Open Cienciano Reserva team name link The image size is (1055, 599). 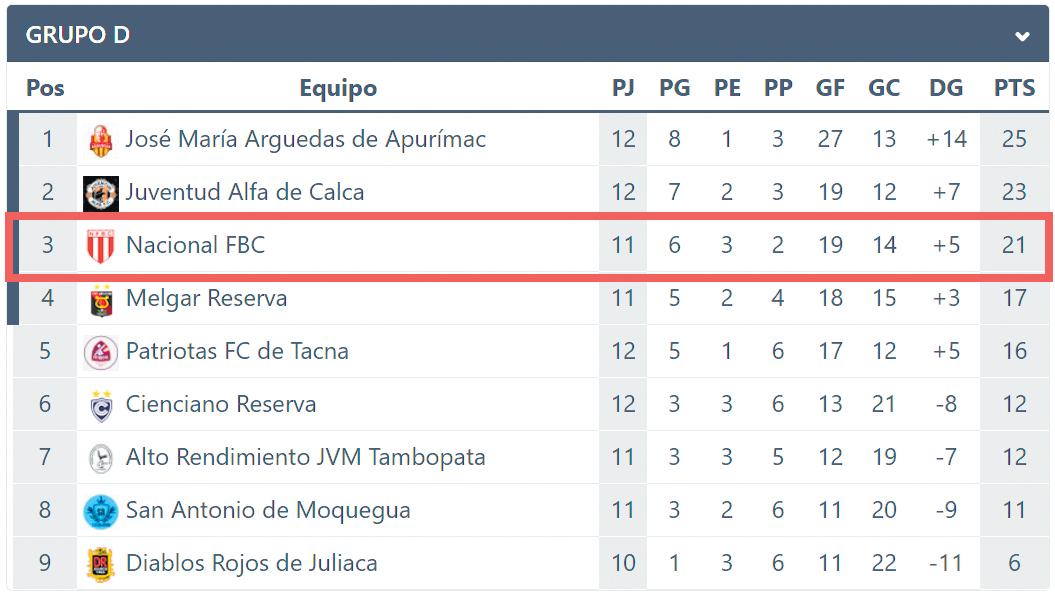pos(221,404)
